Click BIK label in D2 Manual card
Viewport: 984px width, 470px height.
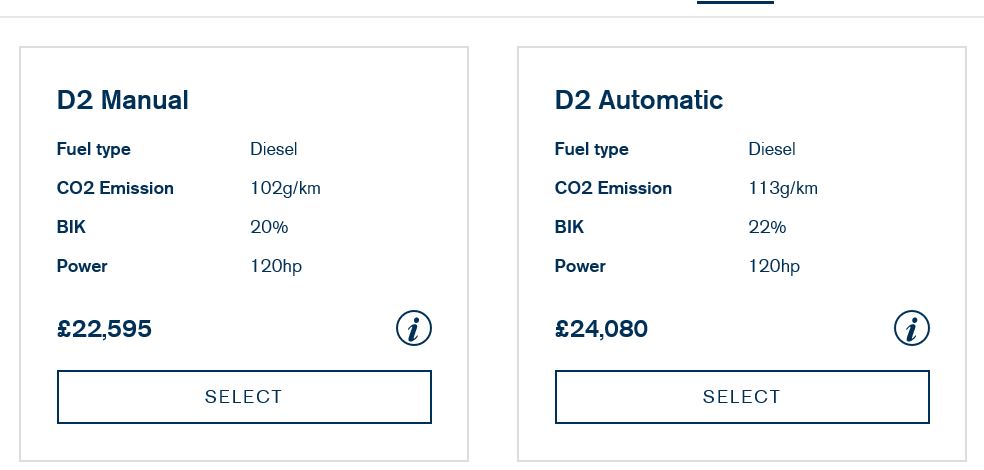(71, 227)
